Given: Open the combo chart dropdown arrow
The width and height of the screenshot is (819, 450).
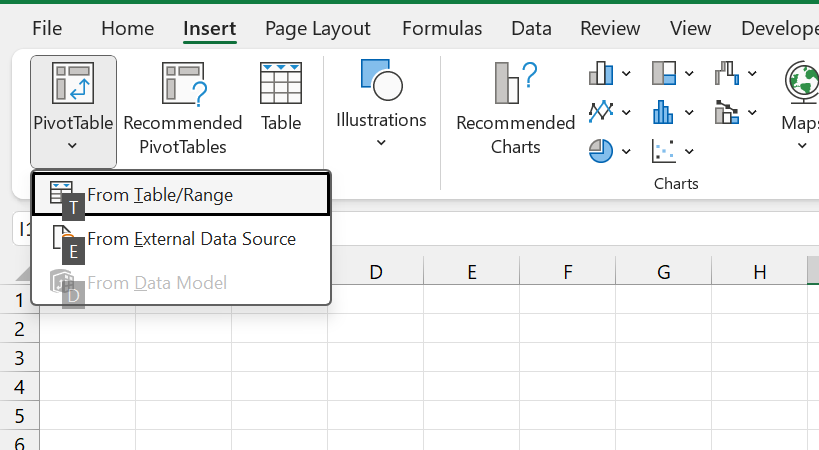Looking at the screenshot, I should (x=752, y=112).
